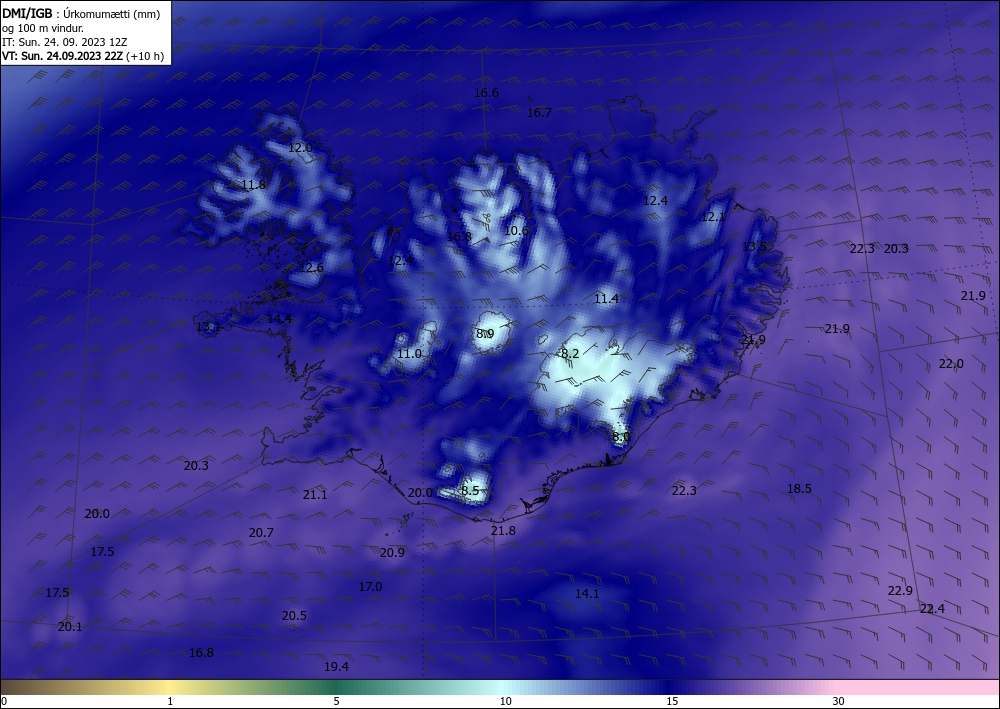Viewport: 1000px width, 709px height.
Task: Select the 22.9 value label
Action: click(900, 591)
